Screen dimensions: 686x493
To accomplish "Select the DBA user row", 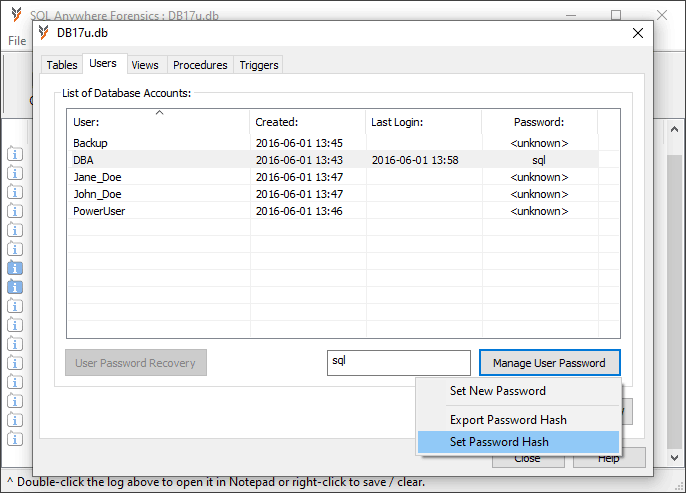I will tap(333, 160).
